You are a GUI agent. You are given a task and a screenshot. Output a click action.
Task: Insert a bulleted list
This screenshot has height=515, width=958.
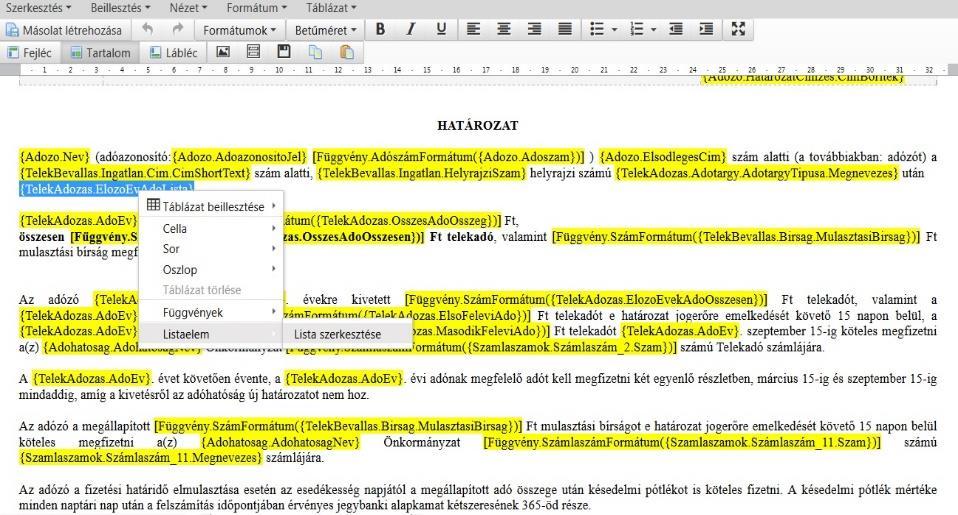tap(597, 29)
